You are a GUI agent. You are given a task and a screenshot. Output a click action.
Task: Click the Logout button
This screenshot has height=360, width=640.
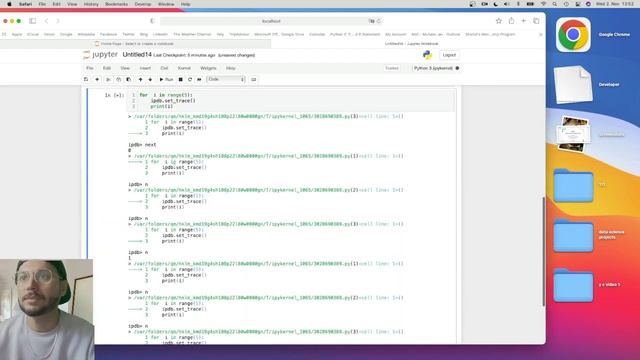(449, 55)
